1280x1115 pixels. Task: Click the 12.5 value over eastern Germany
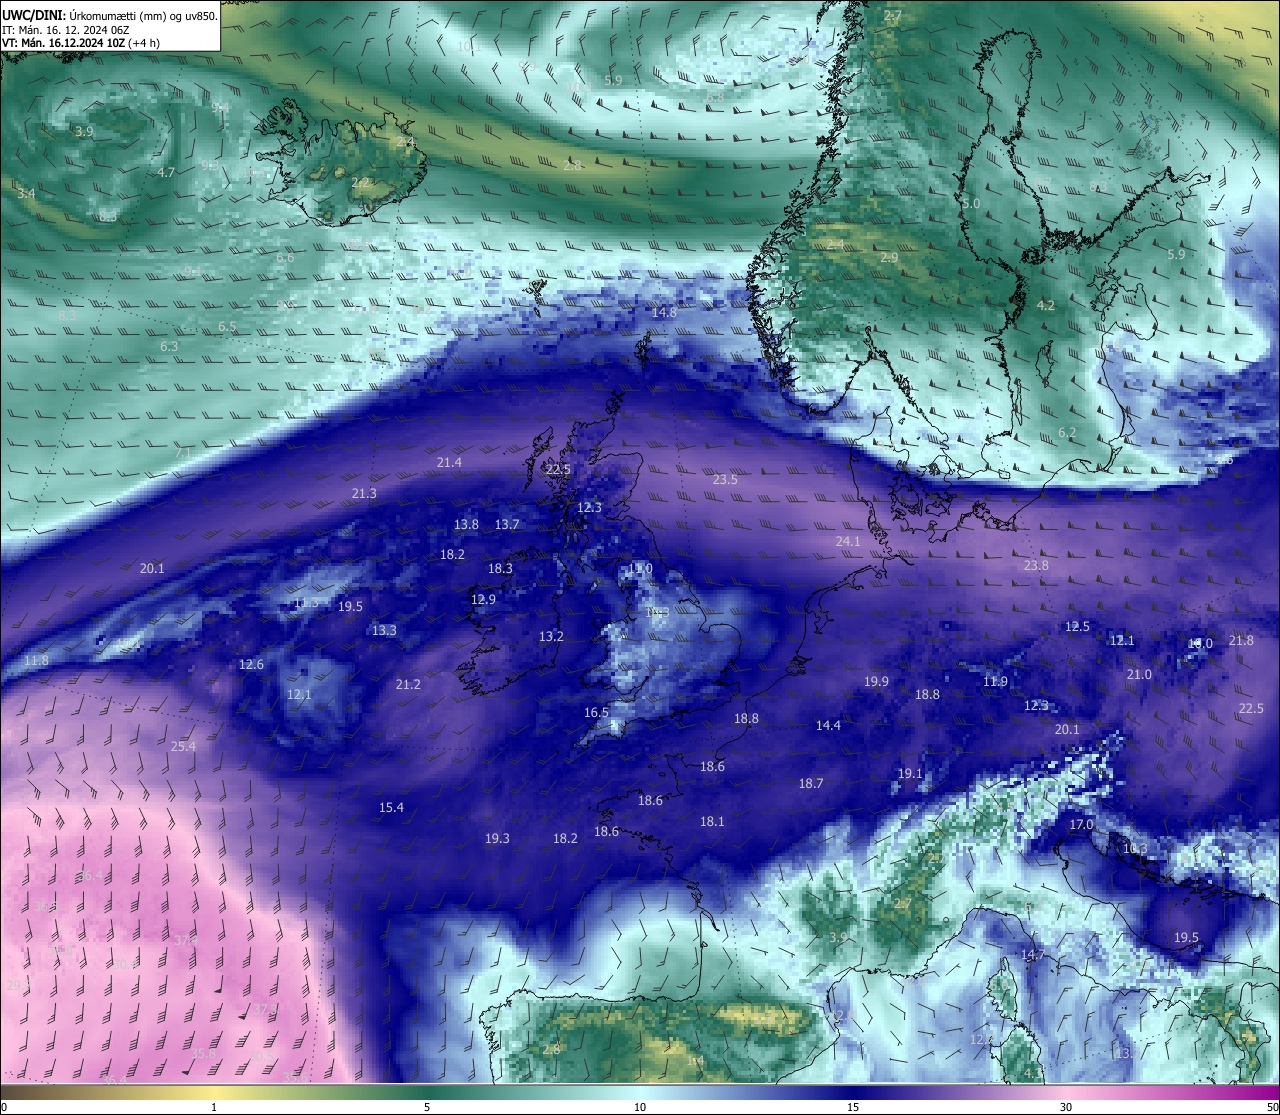coord(1077,626)
